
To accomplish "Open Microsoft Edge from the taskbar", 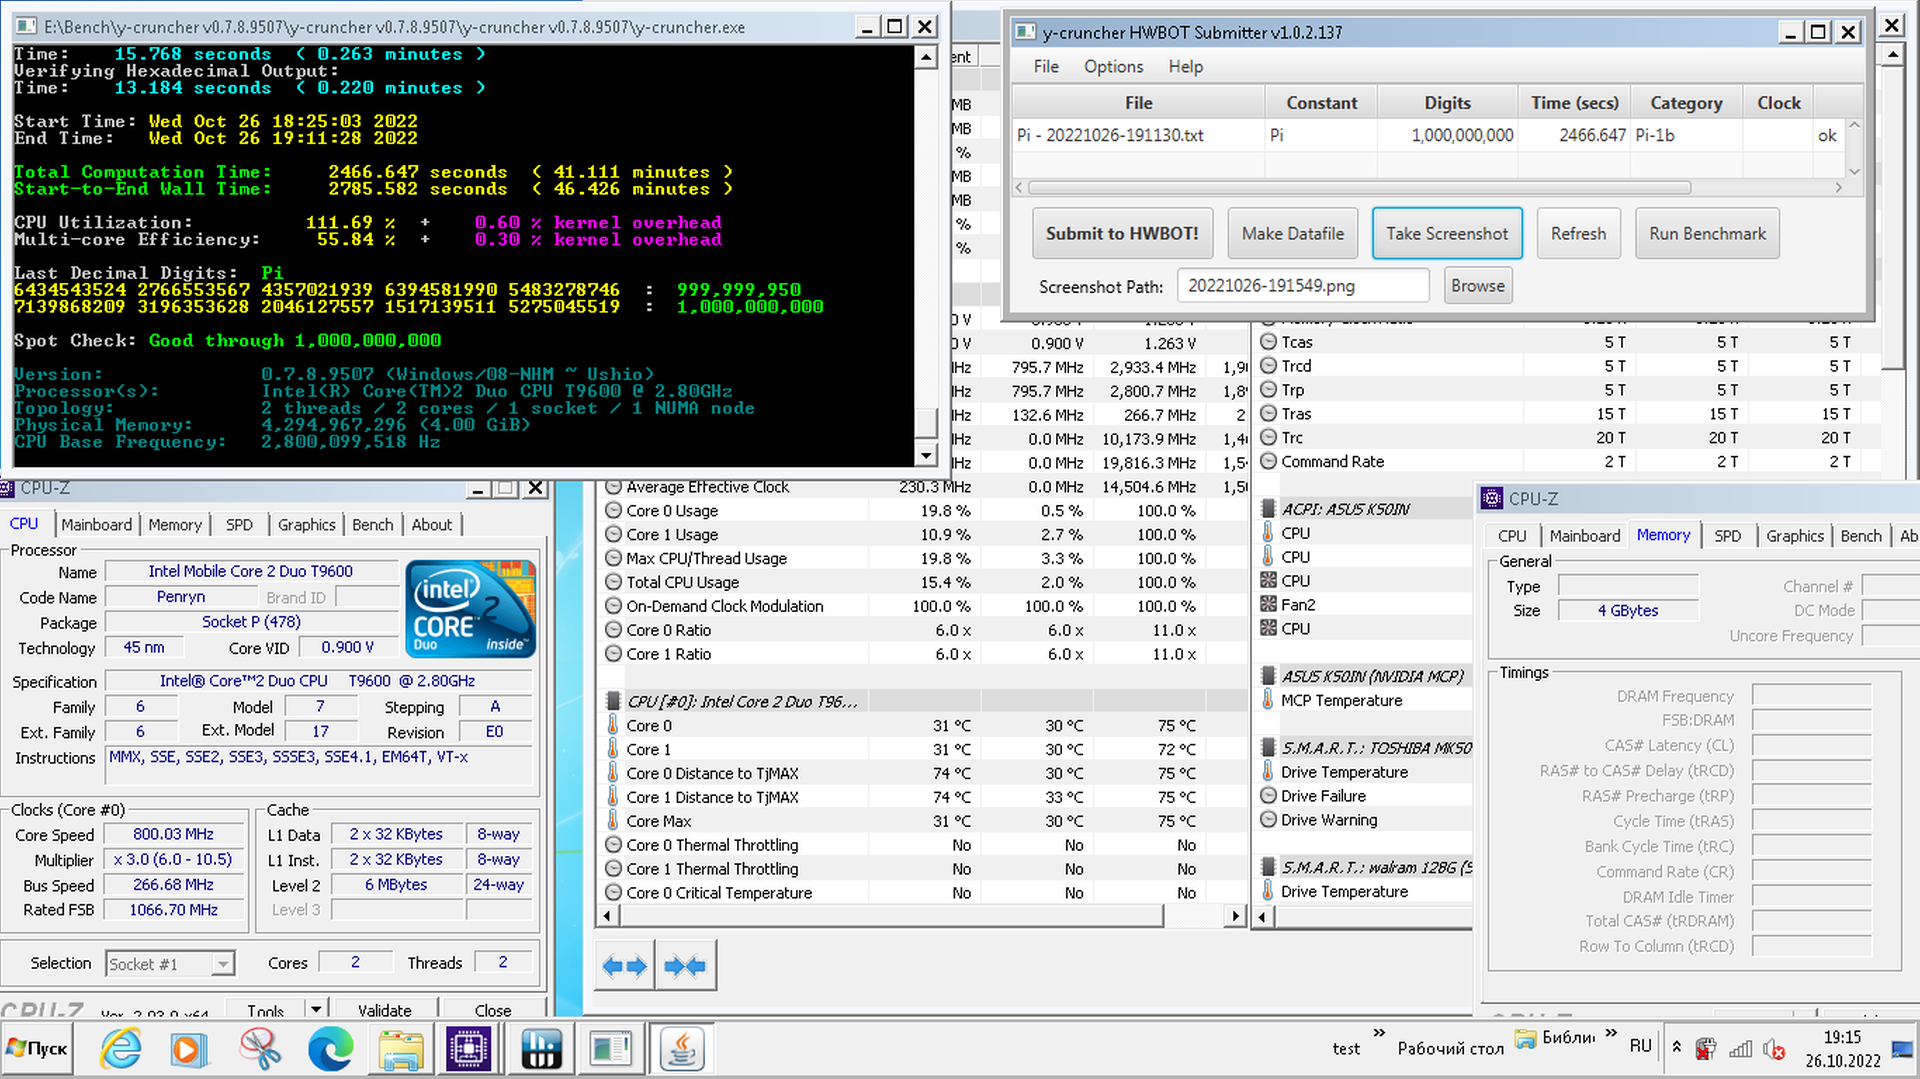I will click(x=330, y=1049).
